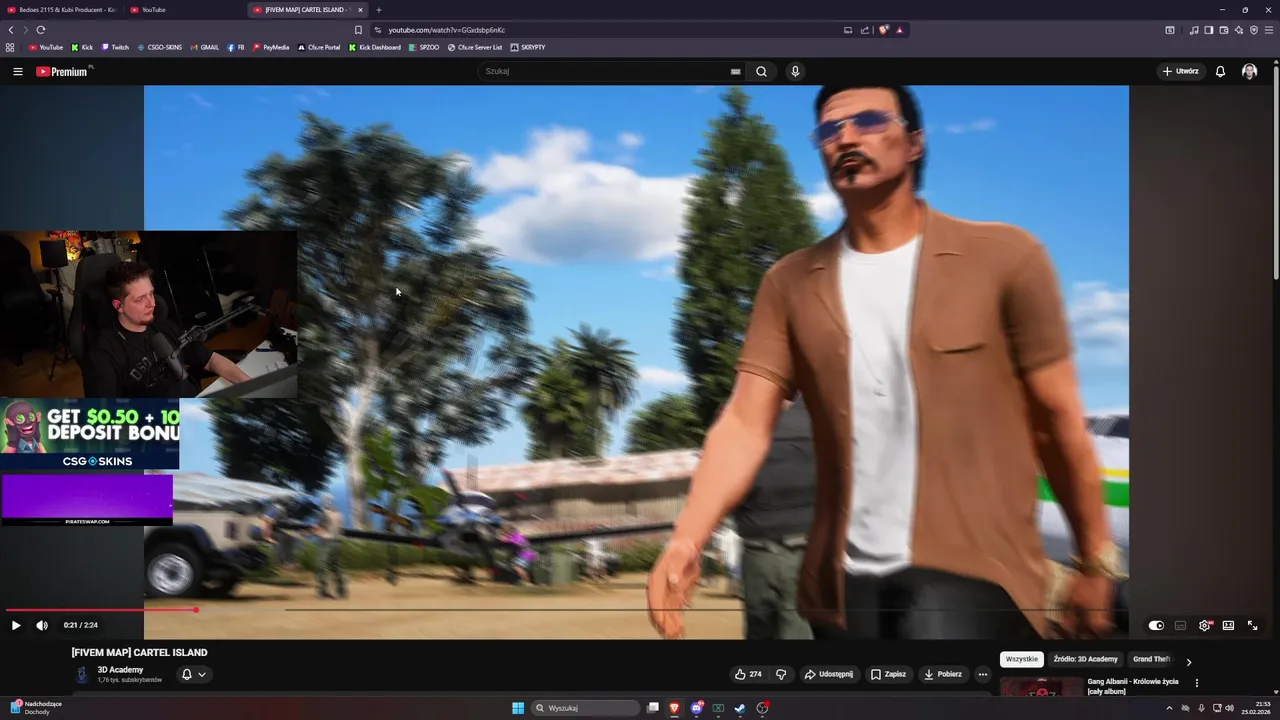The height and width of the screenshot is (720, 1280).
Task: Switch to the second YouTube browser tab
Action: click(183, 10)
